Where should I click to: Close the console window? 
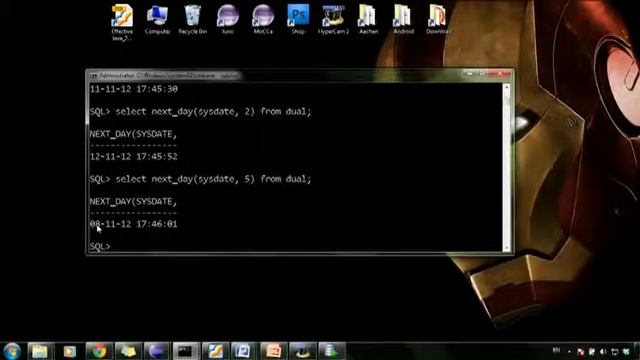[500, 74]
